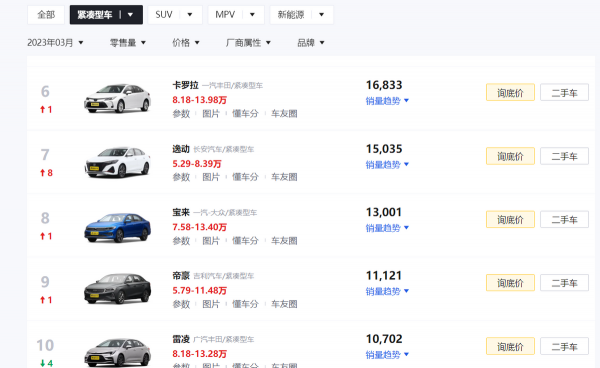Open 参数 for 逸动
Viewport: 600px width, 368px height.
(181, 177)
